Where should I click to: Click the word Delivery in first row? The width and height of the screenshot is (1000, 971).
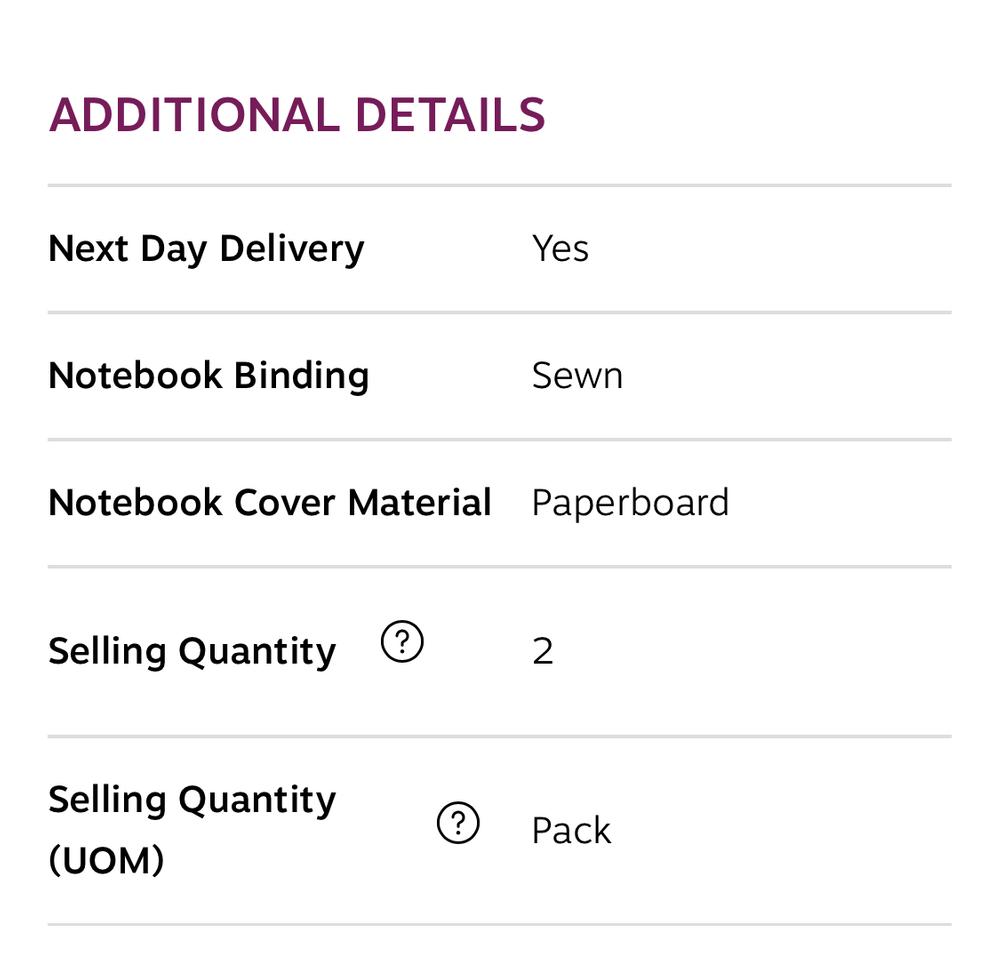coord(291,249)
